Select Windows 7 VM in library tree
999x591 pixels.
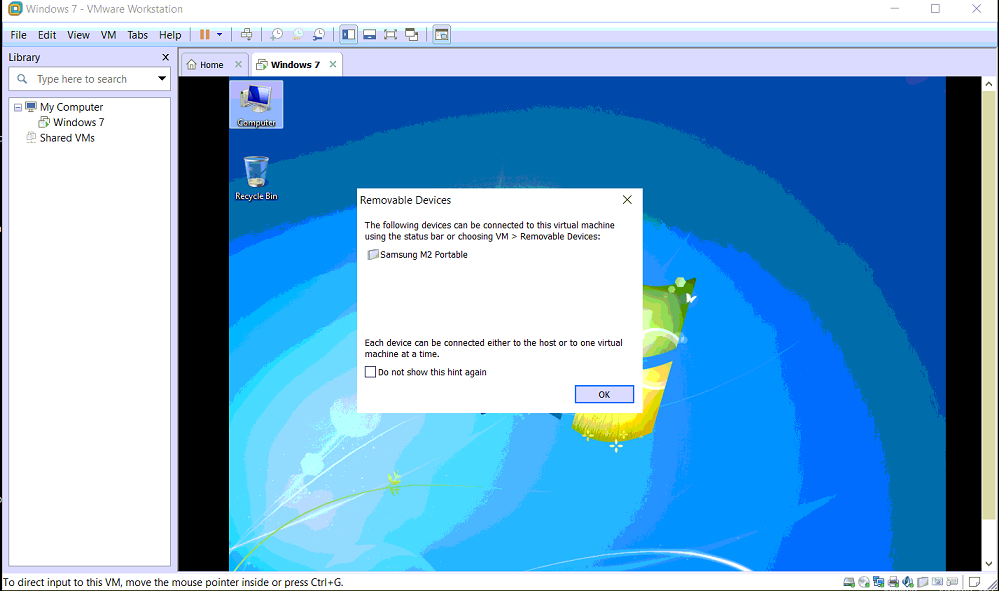pos(78,122)
